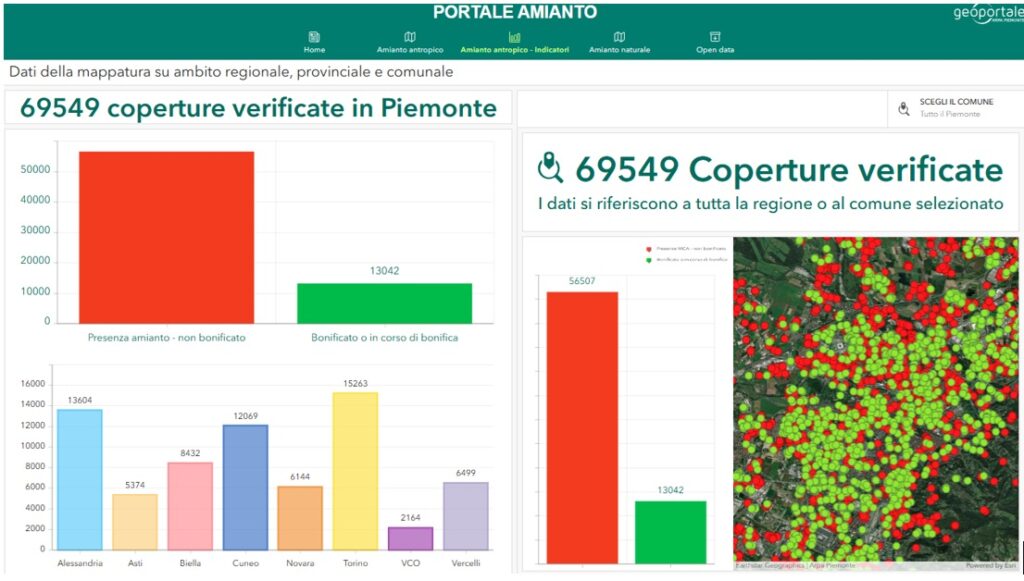1024x581 pixels.
Task: Click the Amianto antropico map icon
Action: (x=409, y=37)
